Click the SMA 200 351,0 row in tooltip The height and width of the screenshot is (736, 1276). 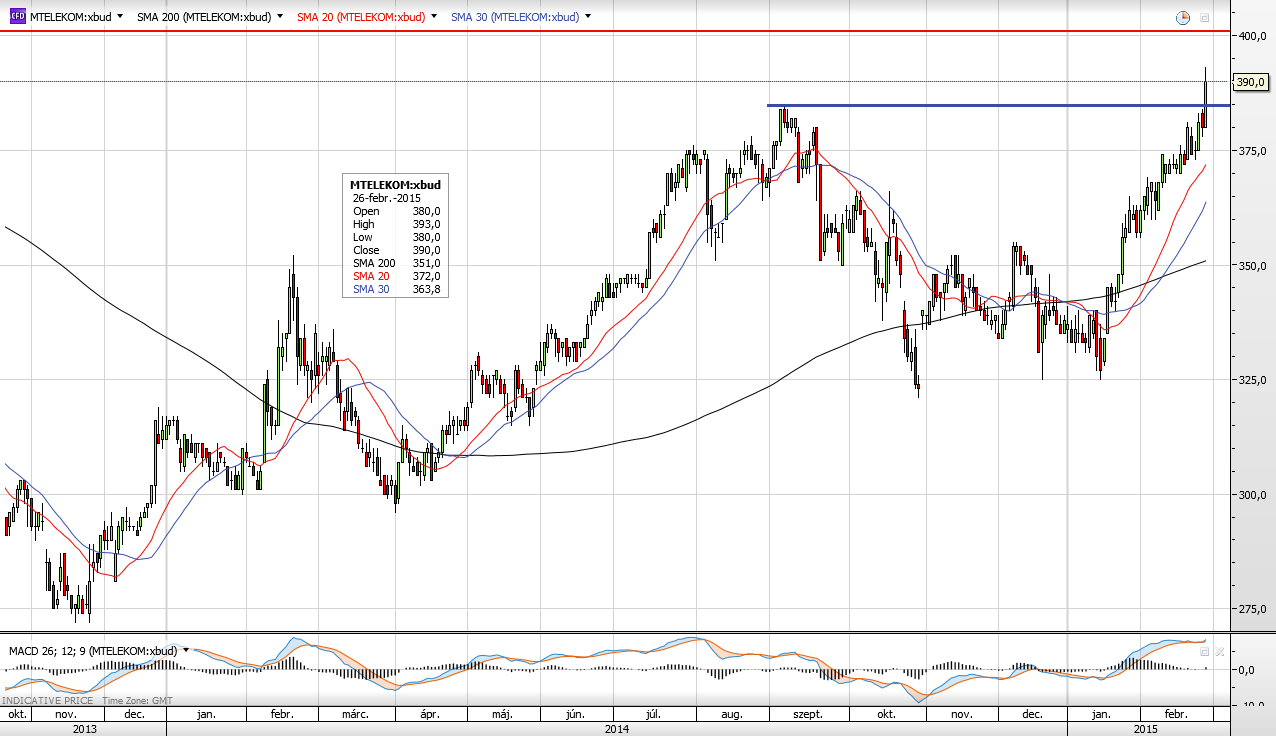pyautogui.click(x=396, y=263)
